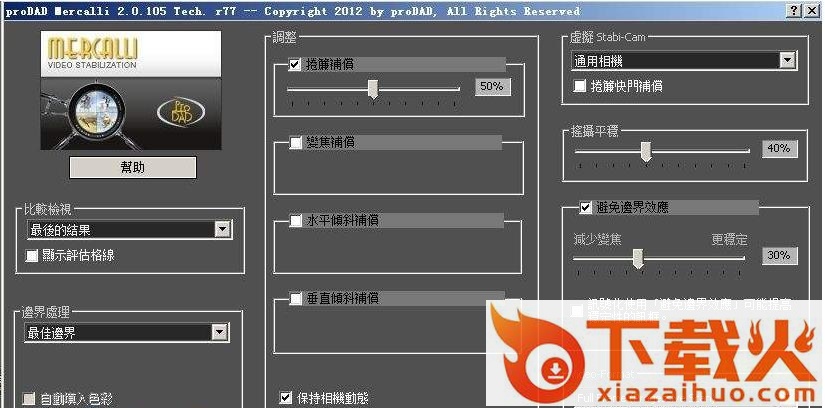Uncheck the 避免邊界效應 checkbox

click(x=585, y=208)
